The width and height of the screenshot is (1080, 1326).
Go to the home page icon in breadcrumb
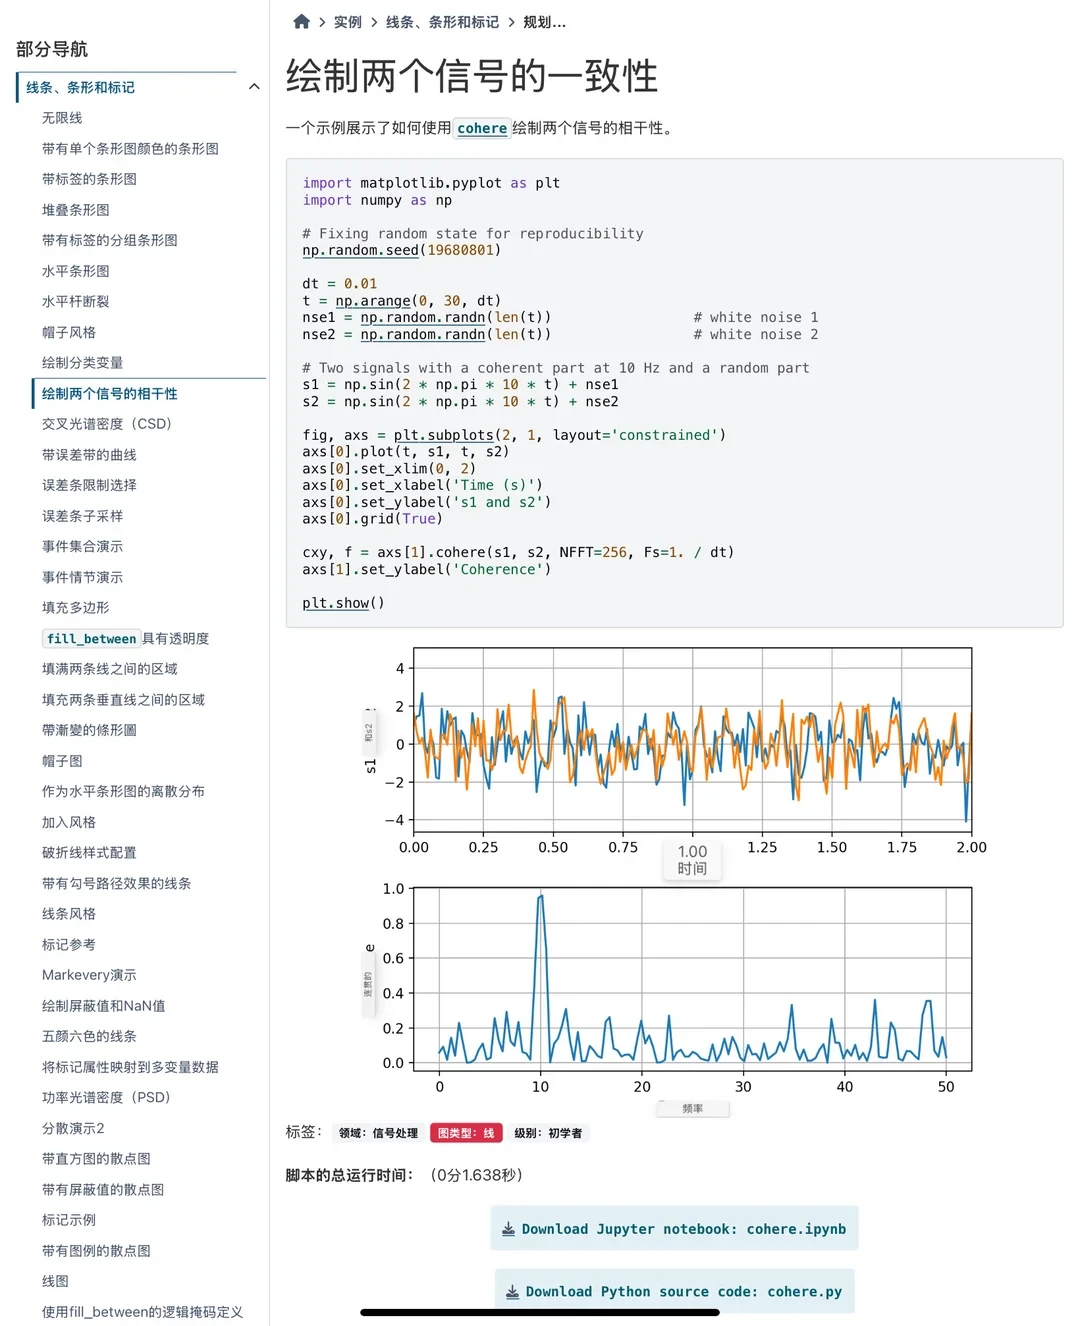click(301, 21)
